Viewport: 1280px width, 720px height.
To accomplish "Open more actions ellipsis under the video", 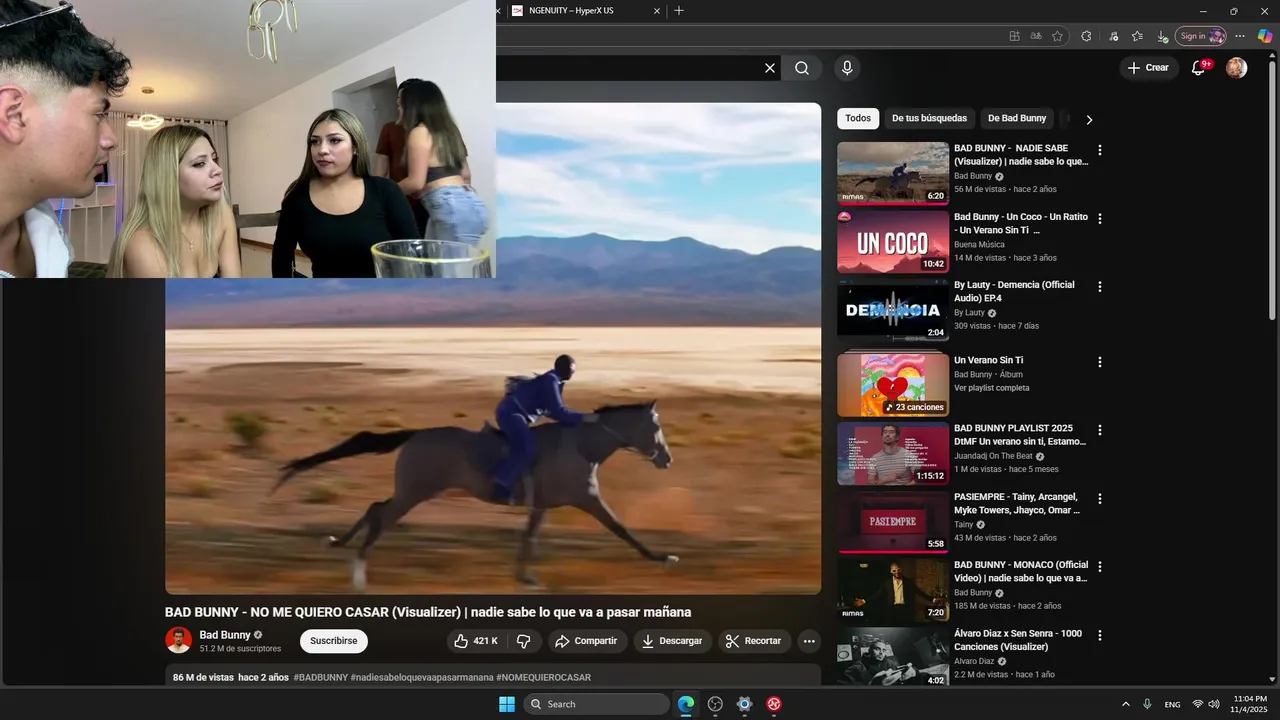I will point(809,641).
